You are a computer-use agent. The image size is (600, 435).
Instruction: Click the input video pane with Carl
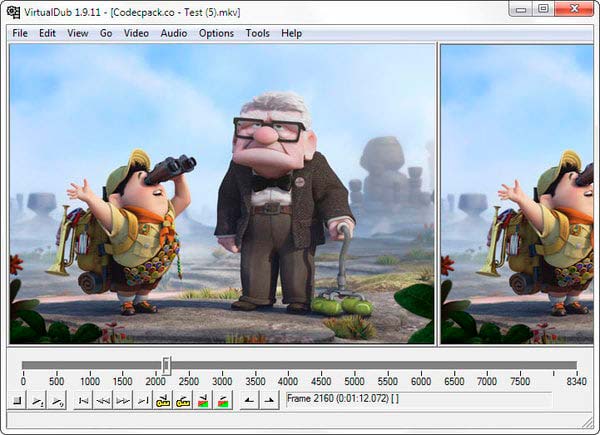point(222,194)
